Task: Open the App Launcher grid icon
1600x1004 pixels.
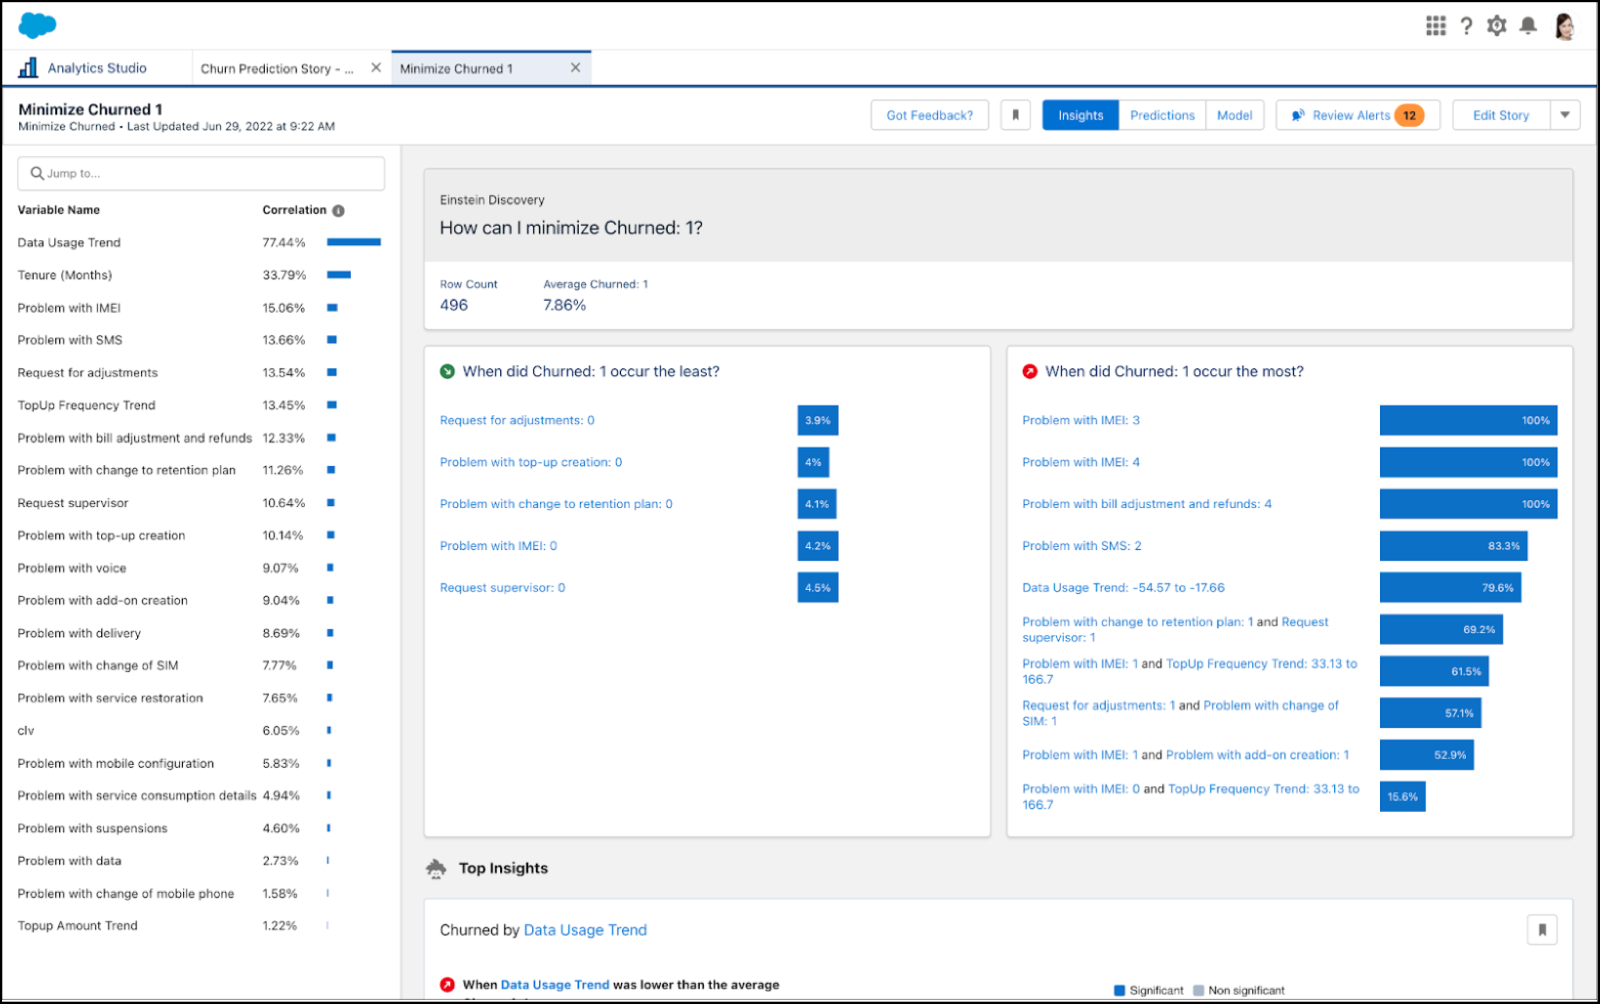Action: 1435,26
